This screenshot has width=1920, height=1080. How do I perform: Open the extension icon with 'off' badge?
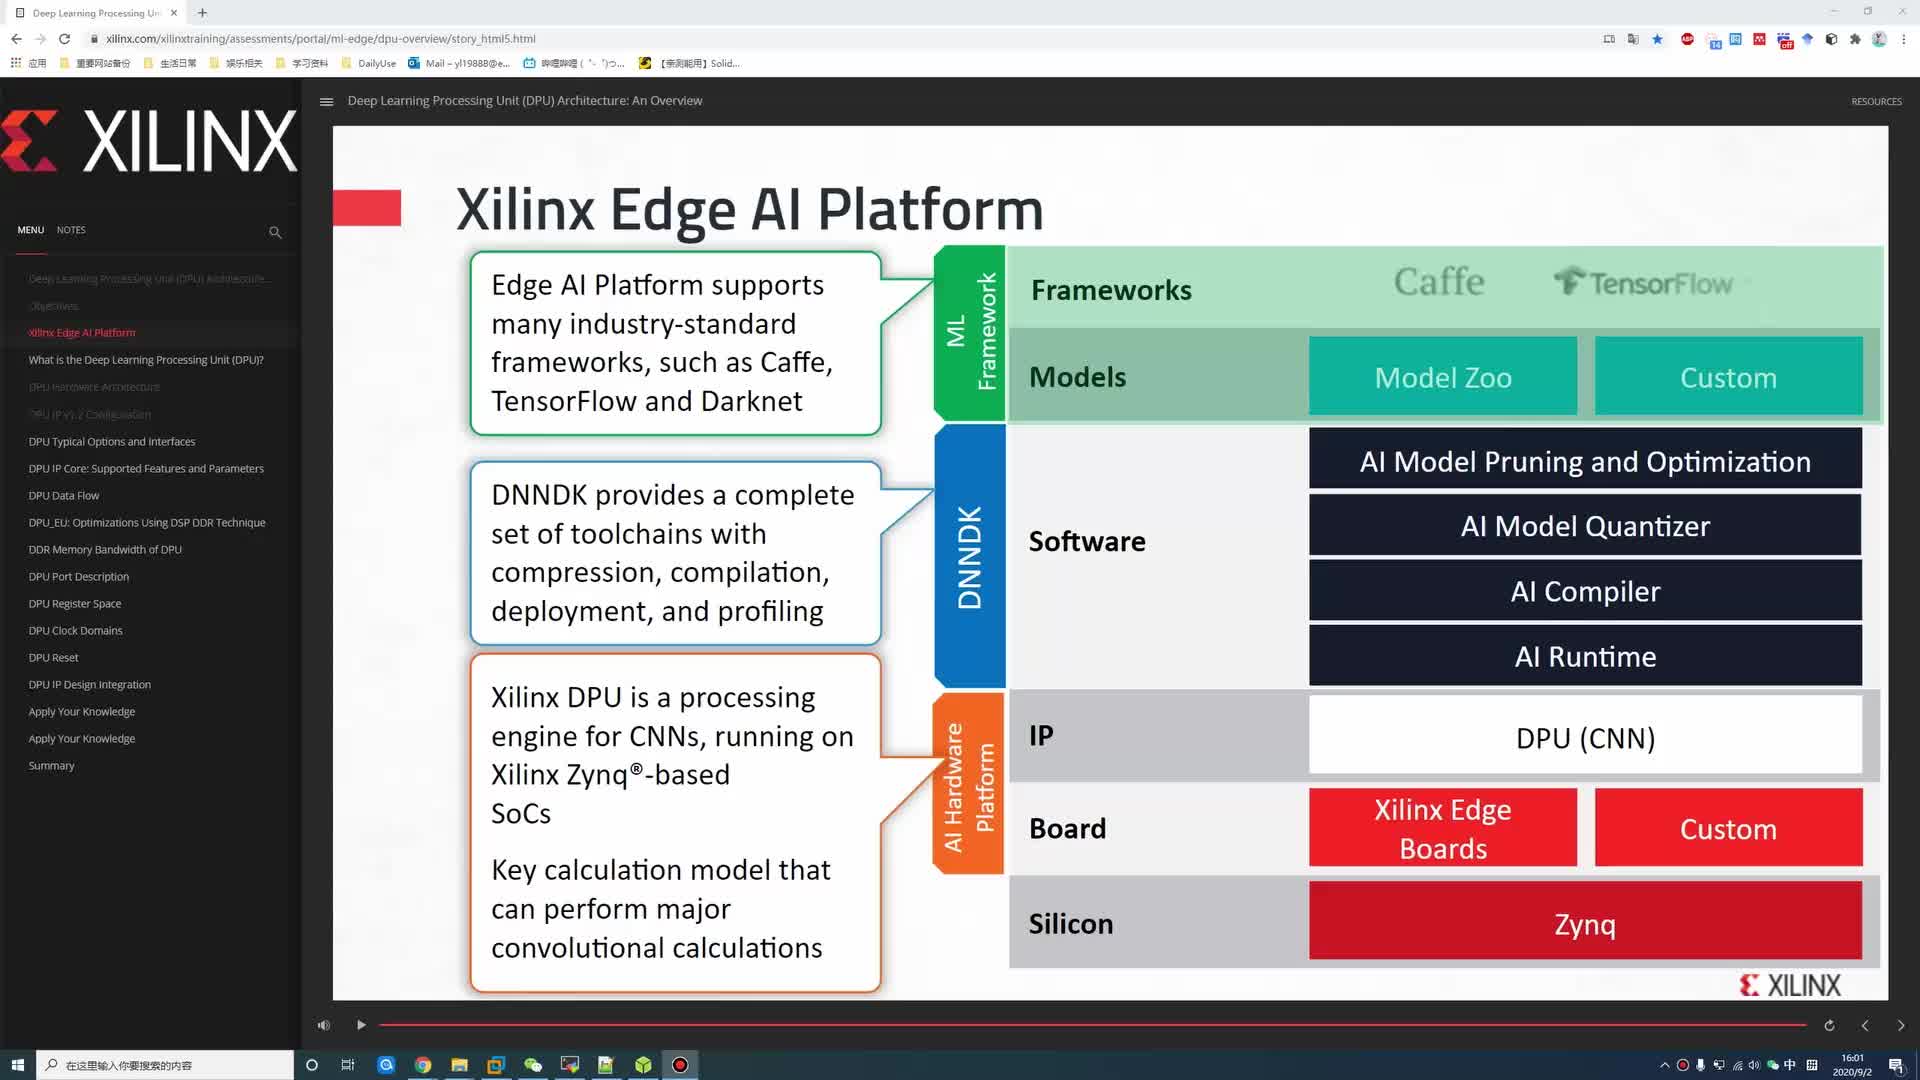pyautogui.click(x=1785, y=41)
